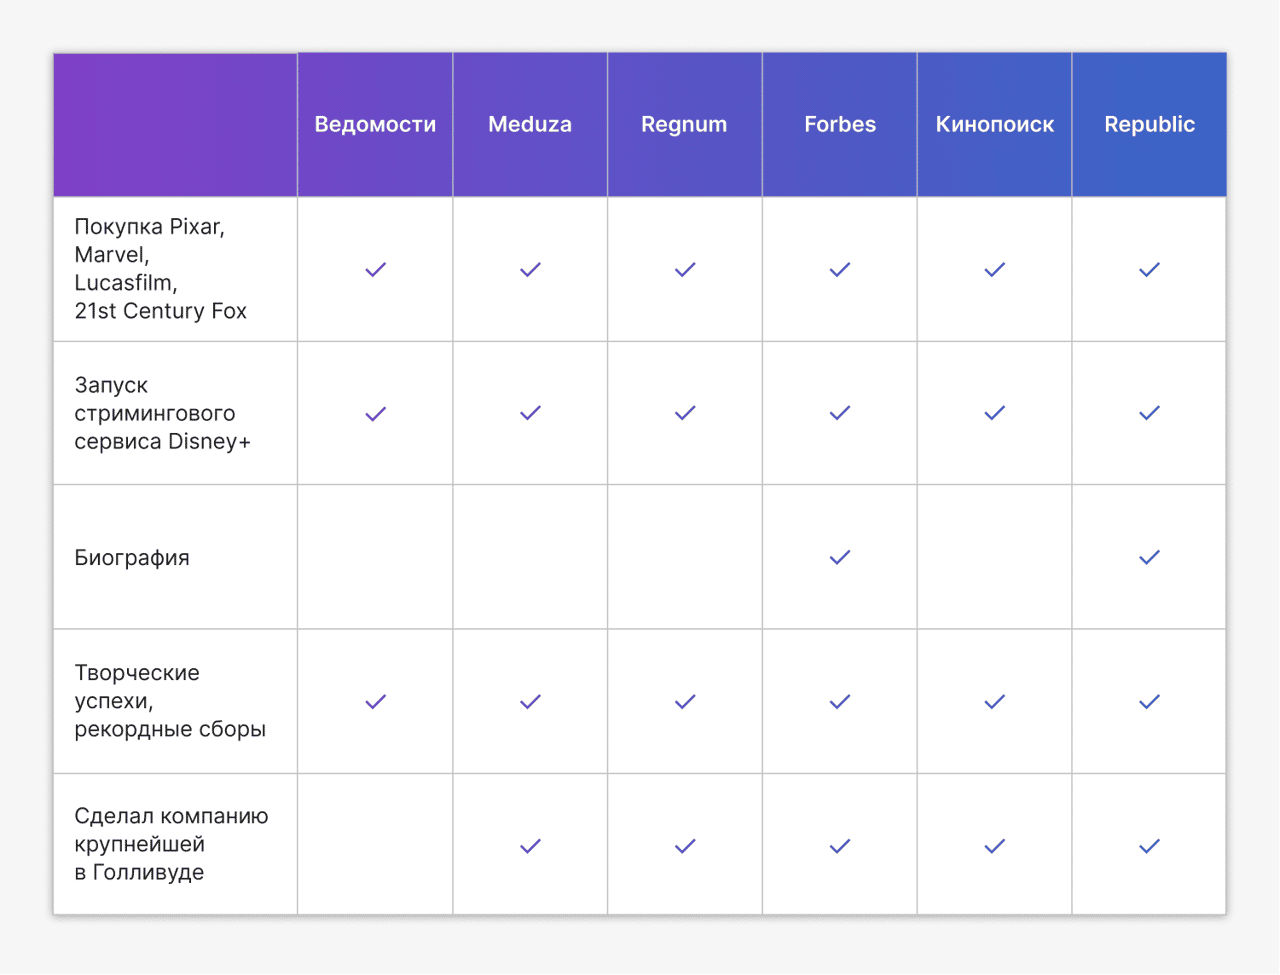Screen dimensions: 1280x975
Task: Click Republic checkmark in Биография row
Action: click(x=1149, y=557)
